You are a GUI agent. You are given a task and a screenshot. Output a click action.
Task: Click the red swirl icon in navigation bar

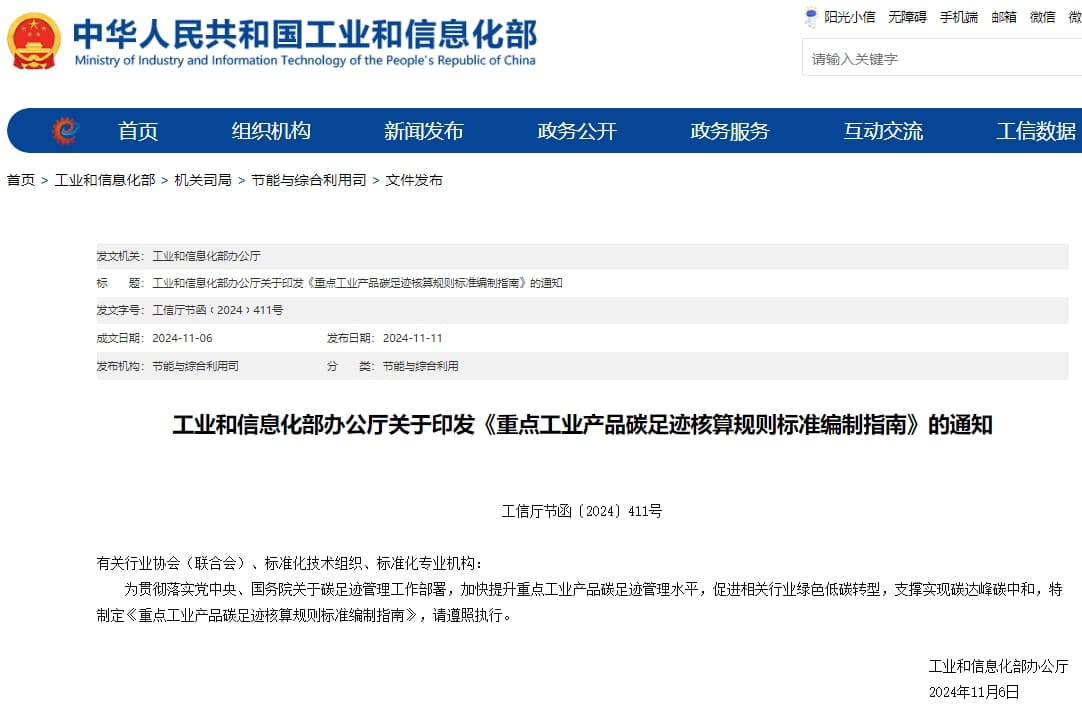pos(65,131)
